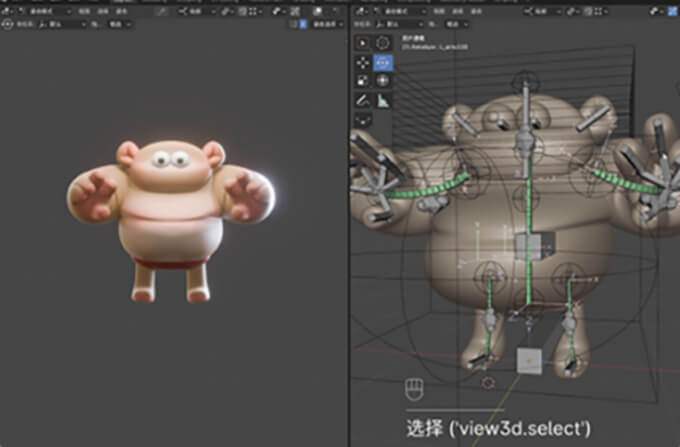Open the 选择 menu in right viewport header
This screenshot has width=680, height=447.
459,11
